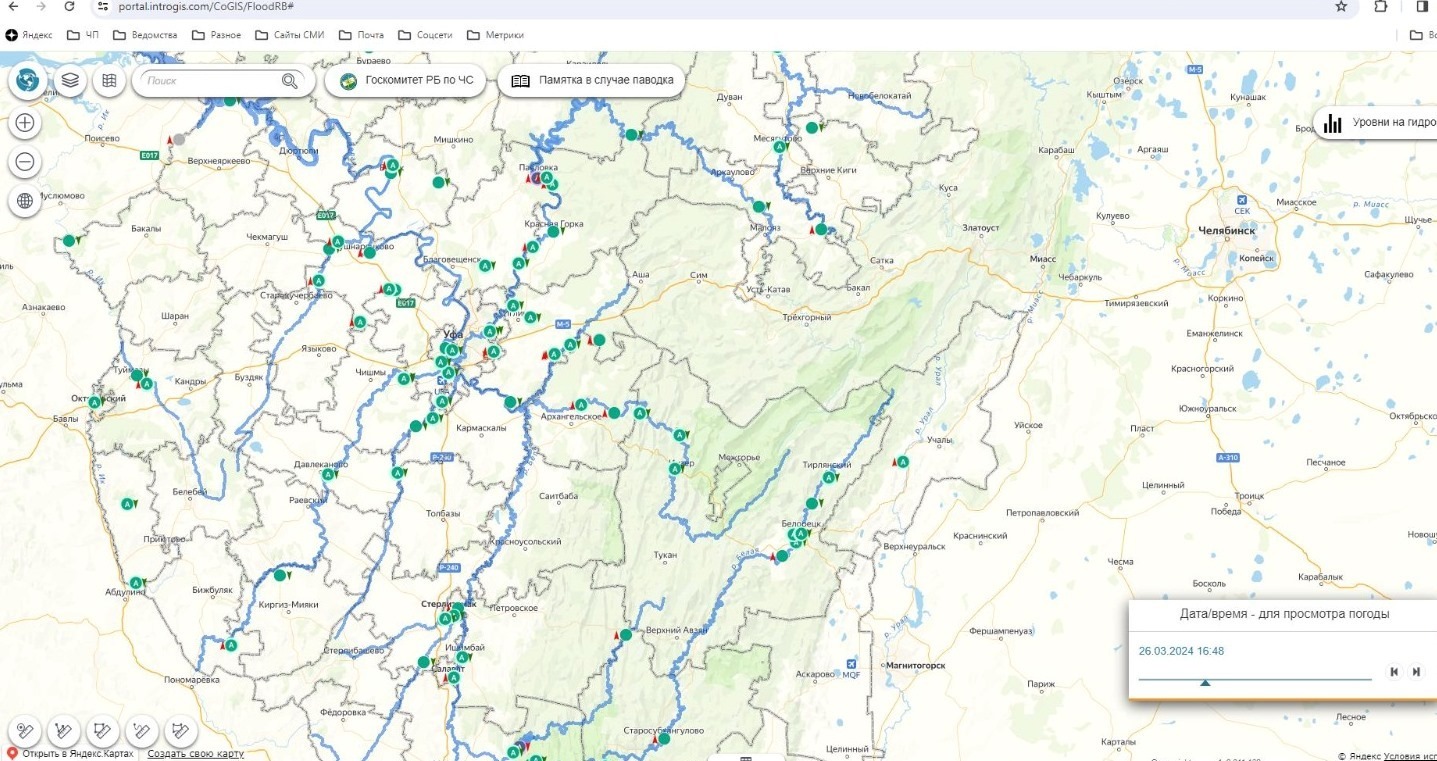
Task: Click the Поиск search input field
Action: pyautogui.click(x=210, y=81)
